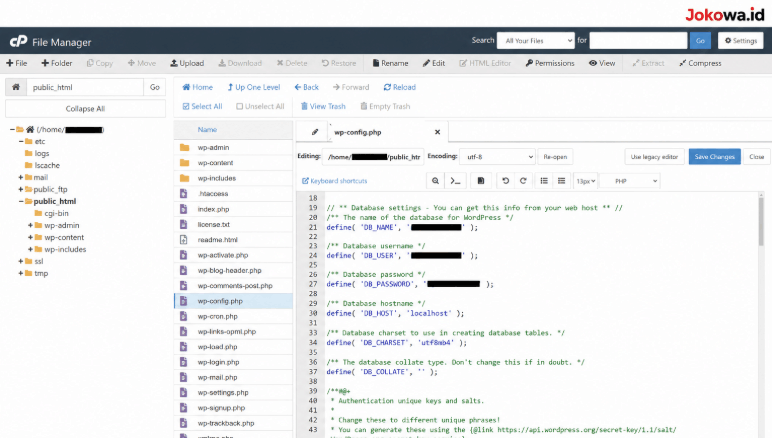
Task: Click the editor Close button
Action: tap(757, 156)
